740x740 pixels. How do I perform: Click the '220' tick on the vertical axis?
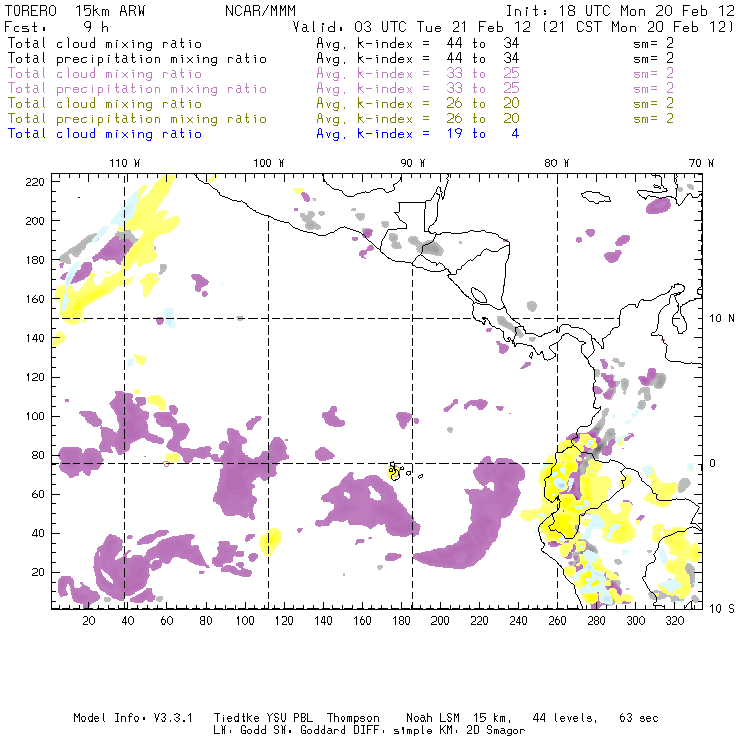click(35, 182)
